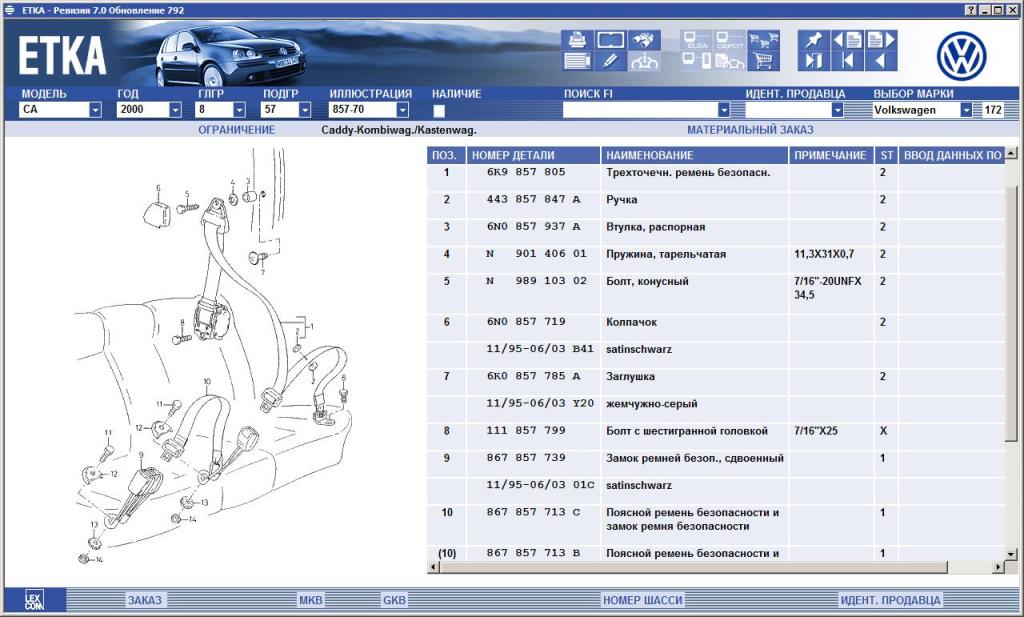Select part number 867 857 739
Viewport: 1024px width, 617px height.
coord(526,458)
